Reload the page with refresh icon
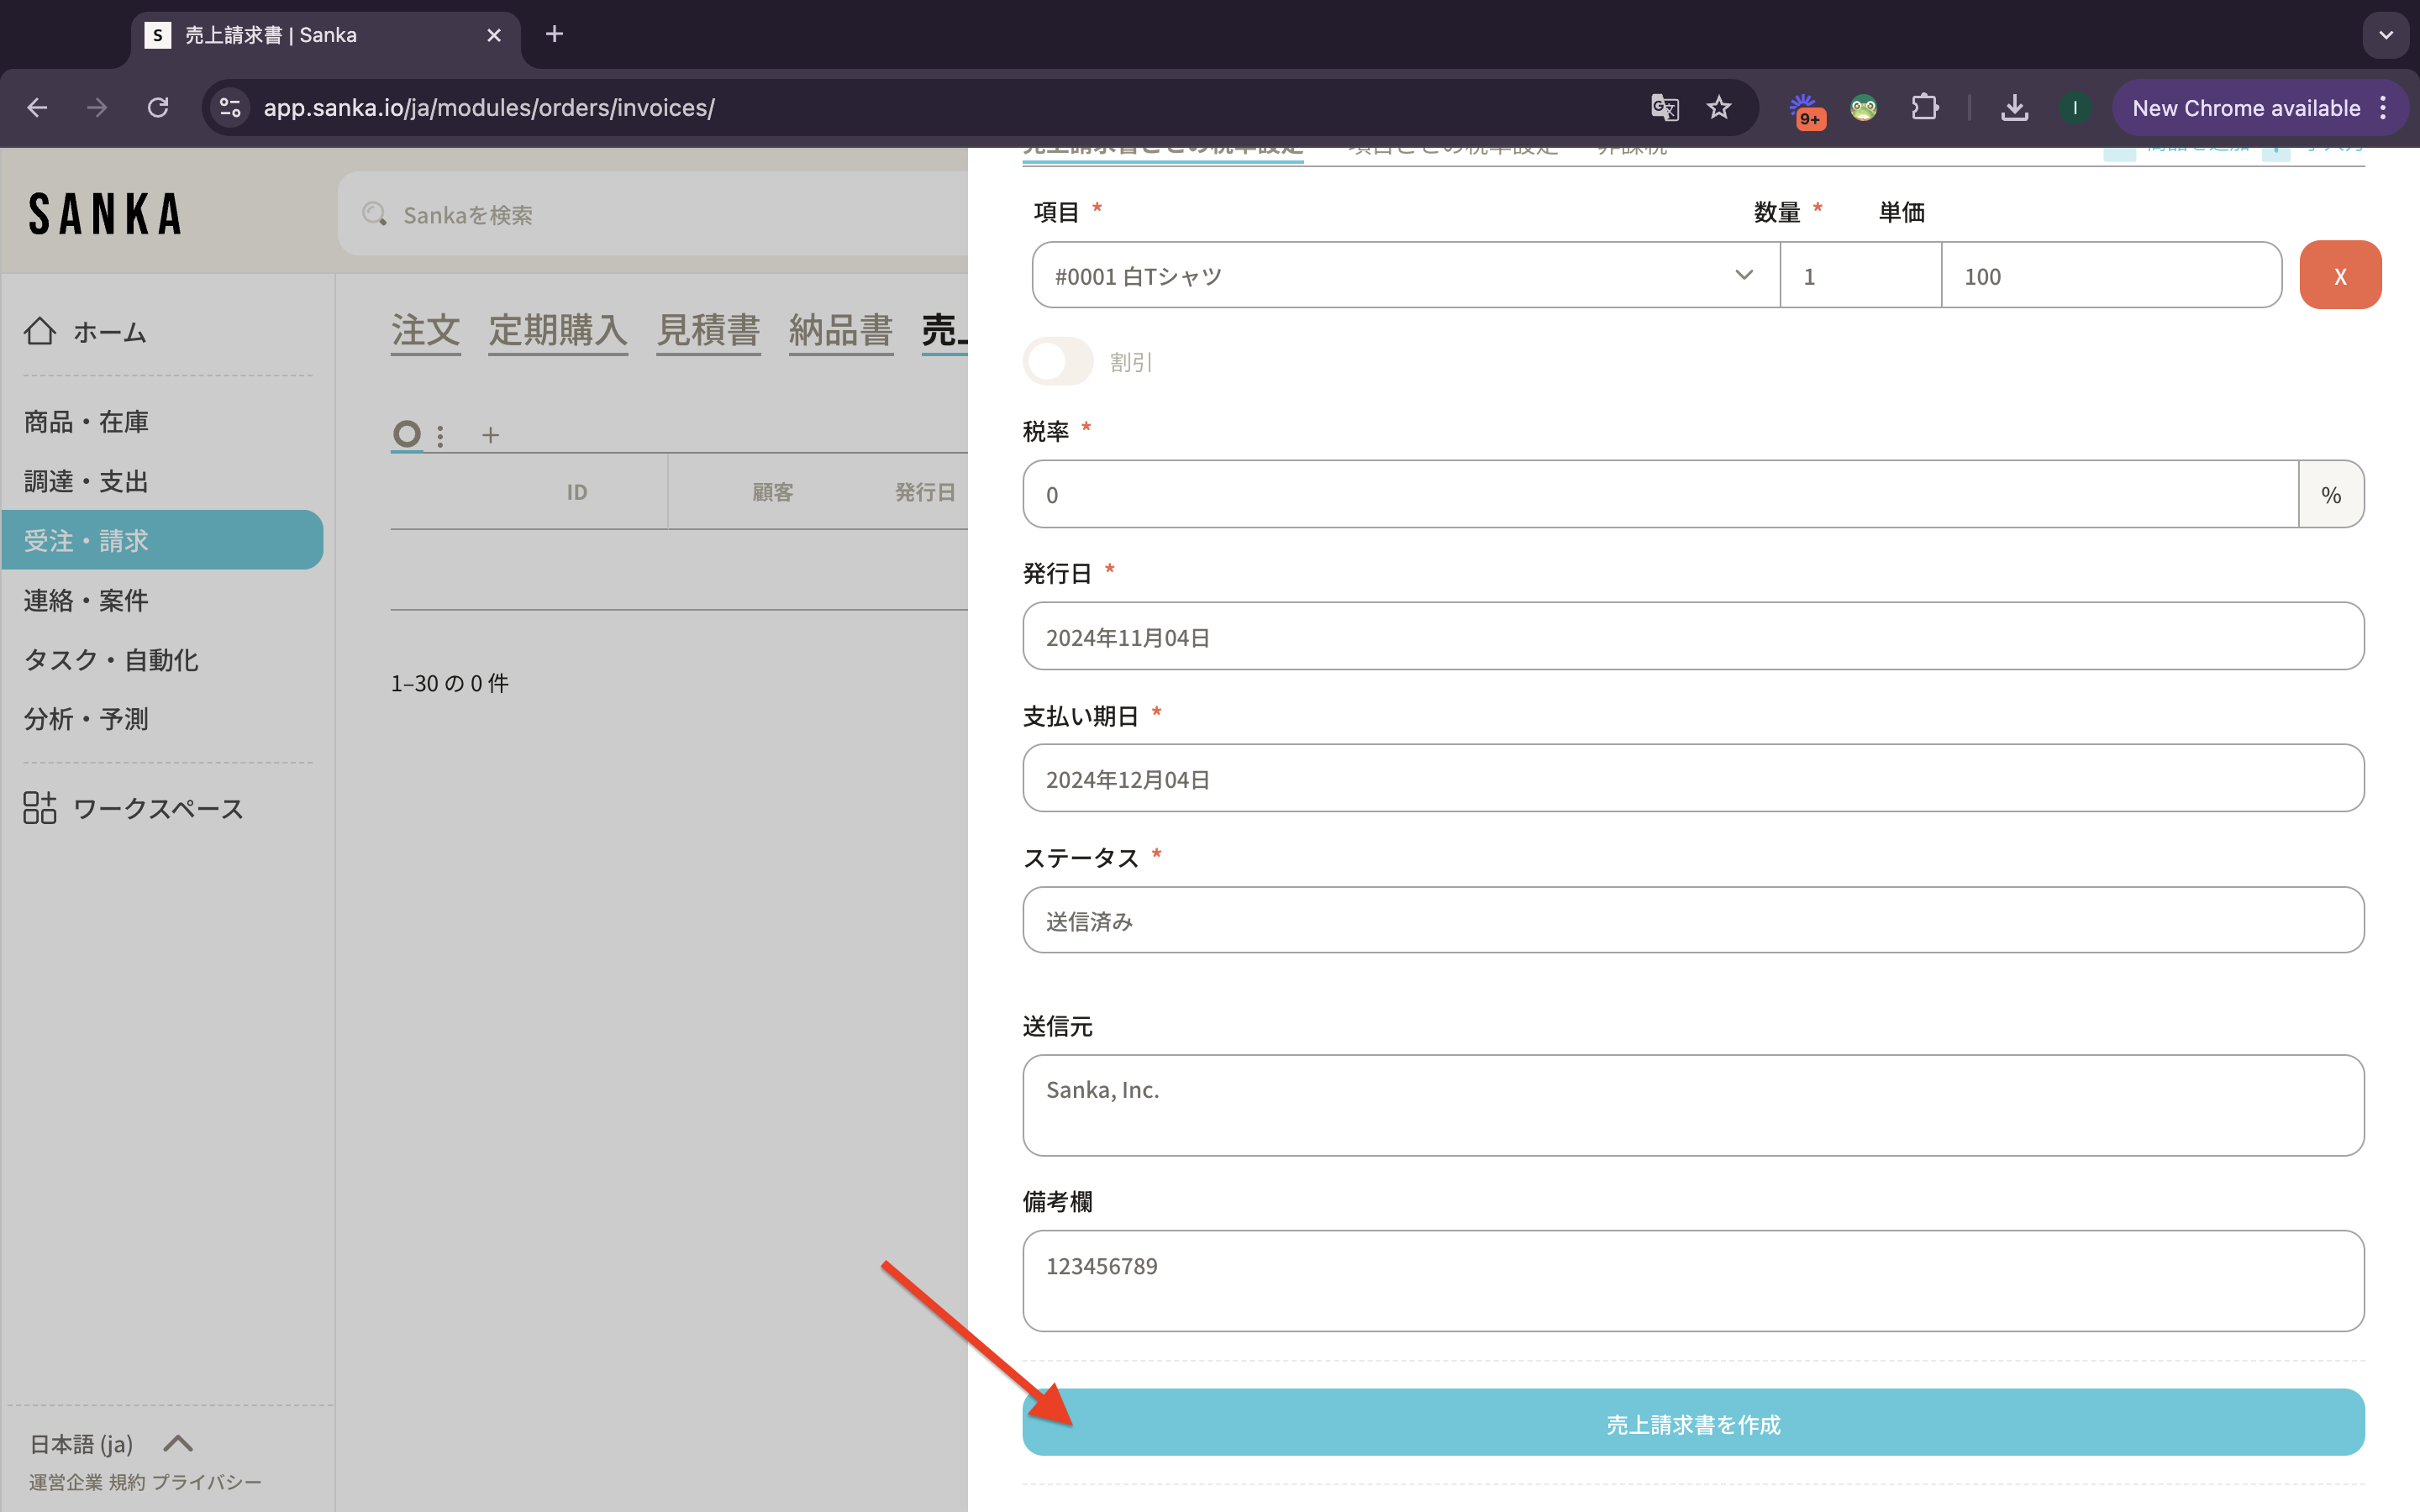2420x1512 pixels. pyautogui.click(x=158, y=107)
